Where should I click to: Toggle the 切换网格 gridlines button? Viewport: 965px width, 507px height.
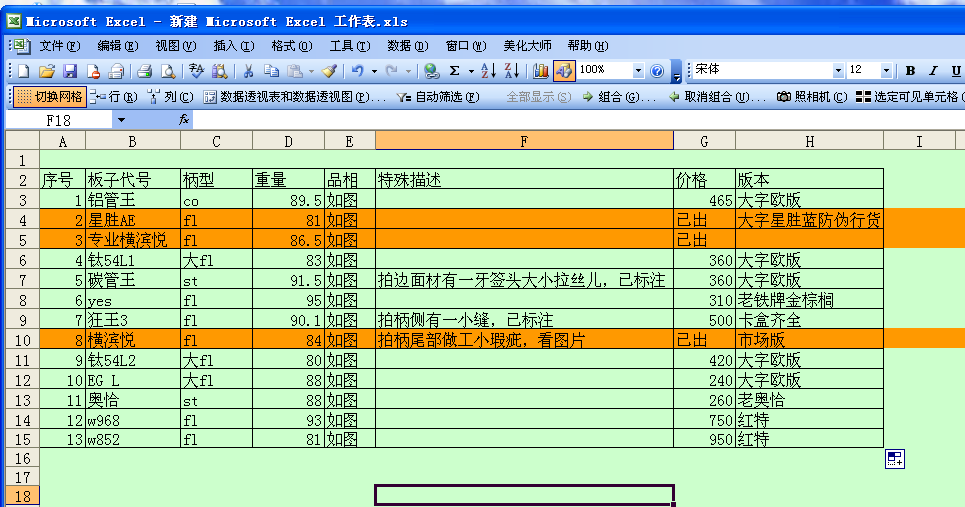tap(49, 97)
